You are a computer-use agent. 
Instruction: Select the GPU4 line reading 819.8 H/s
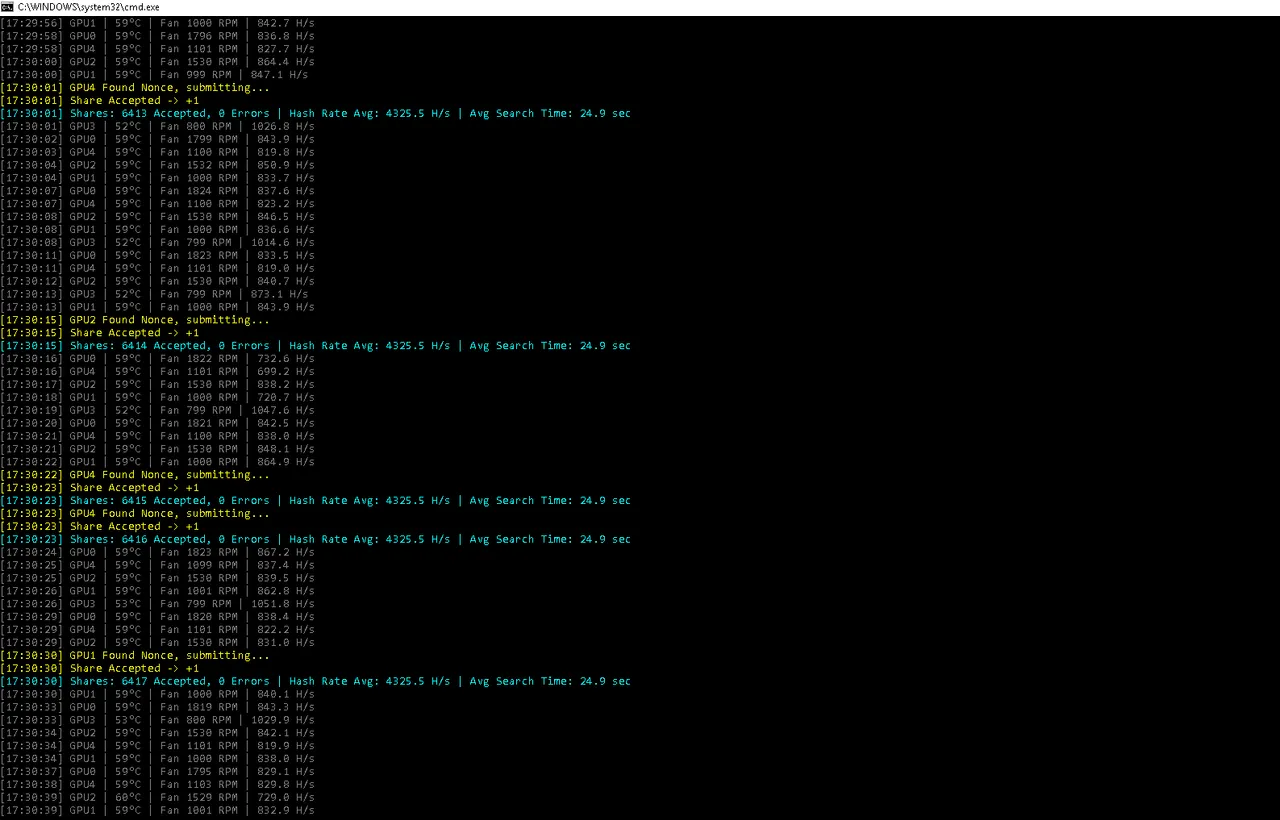157,152
